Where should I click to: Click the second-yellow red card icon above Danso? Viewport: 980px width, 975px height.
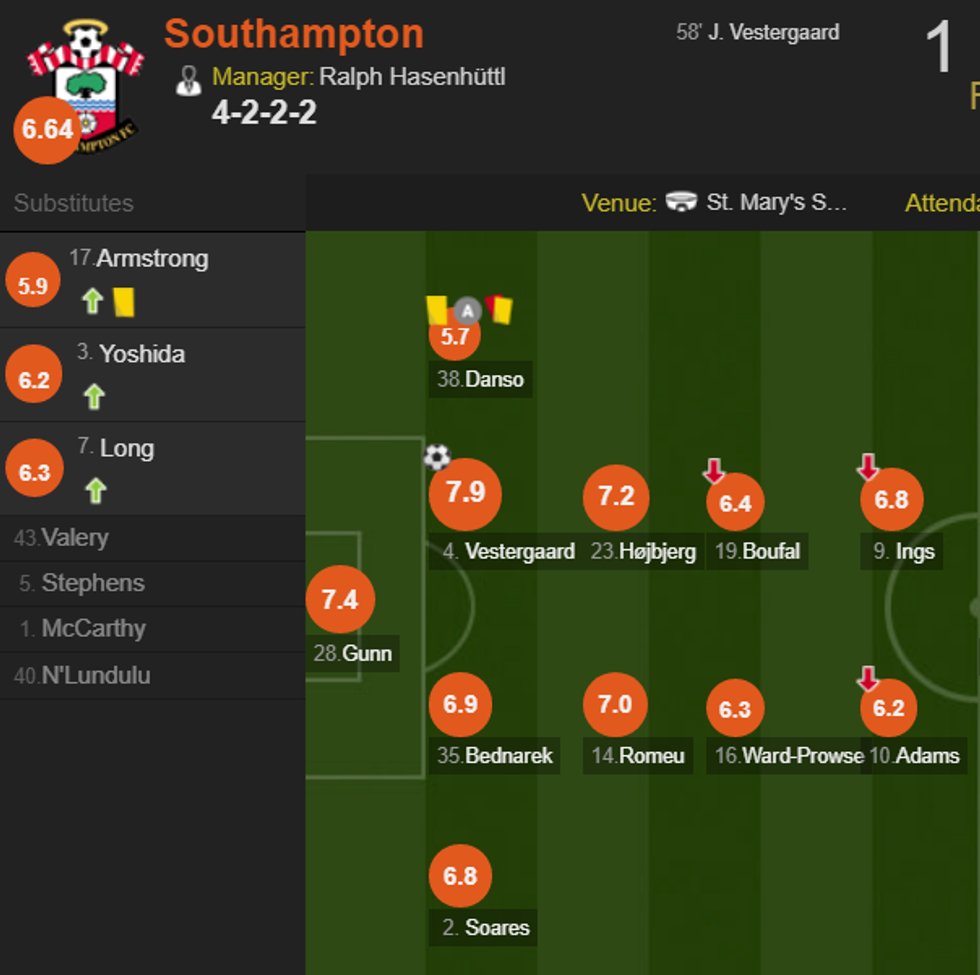pyautogui.click(x=500, y=309)
